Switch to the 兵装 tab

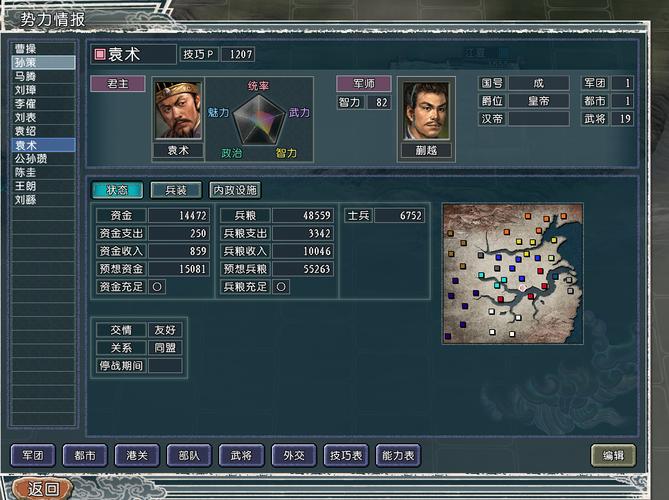(x=176, y=190)
